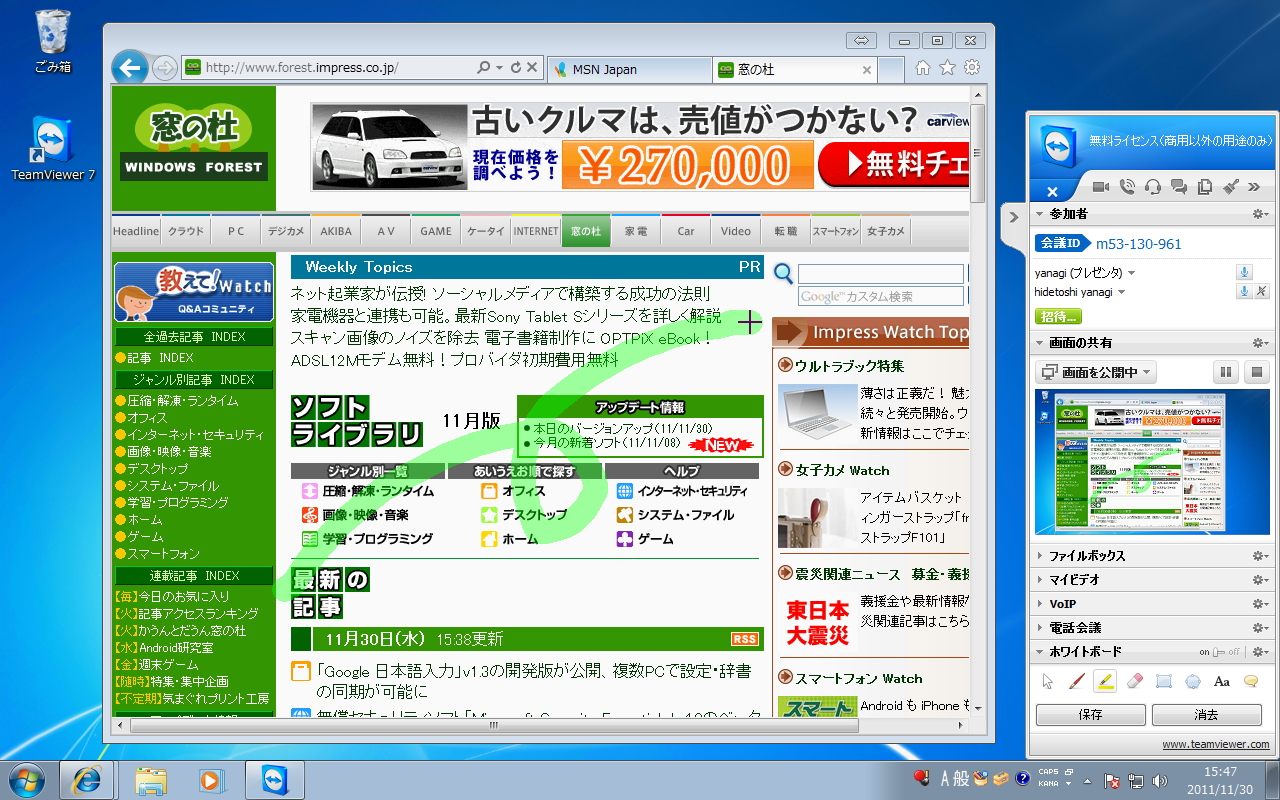The height and width of the screenshot is (800, 1280).
Task: Open the ケータイ site navigation tab
Action: point(486,231)
